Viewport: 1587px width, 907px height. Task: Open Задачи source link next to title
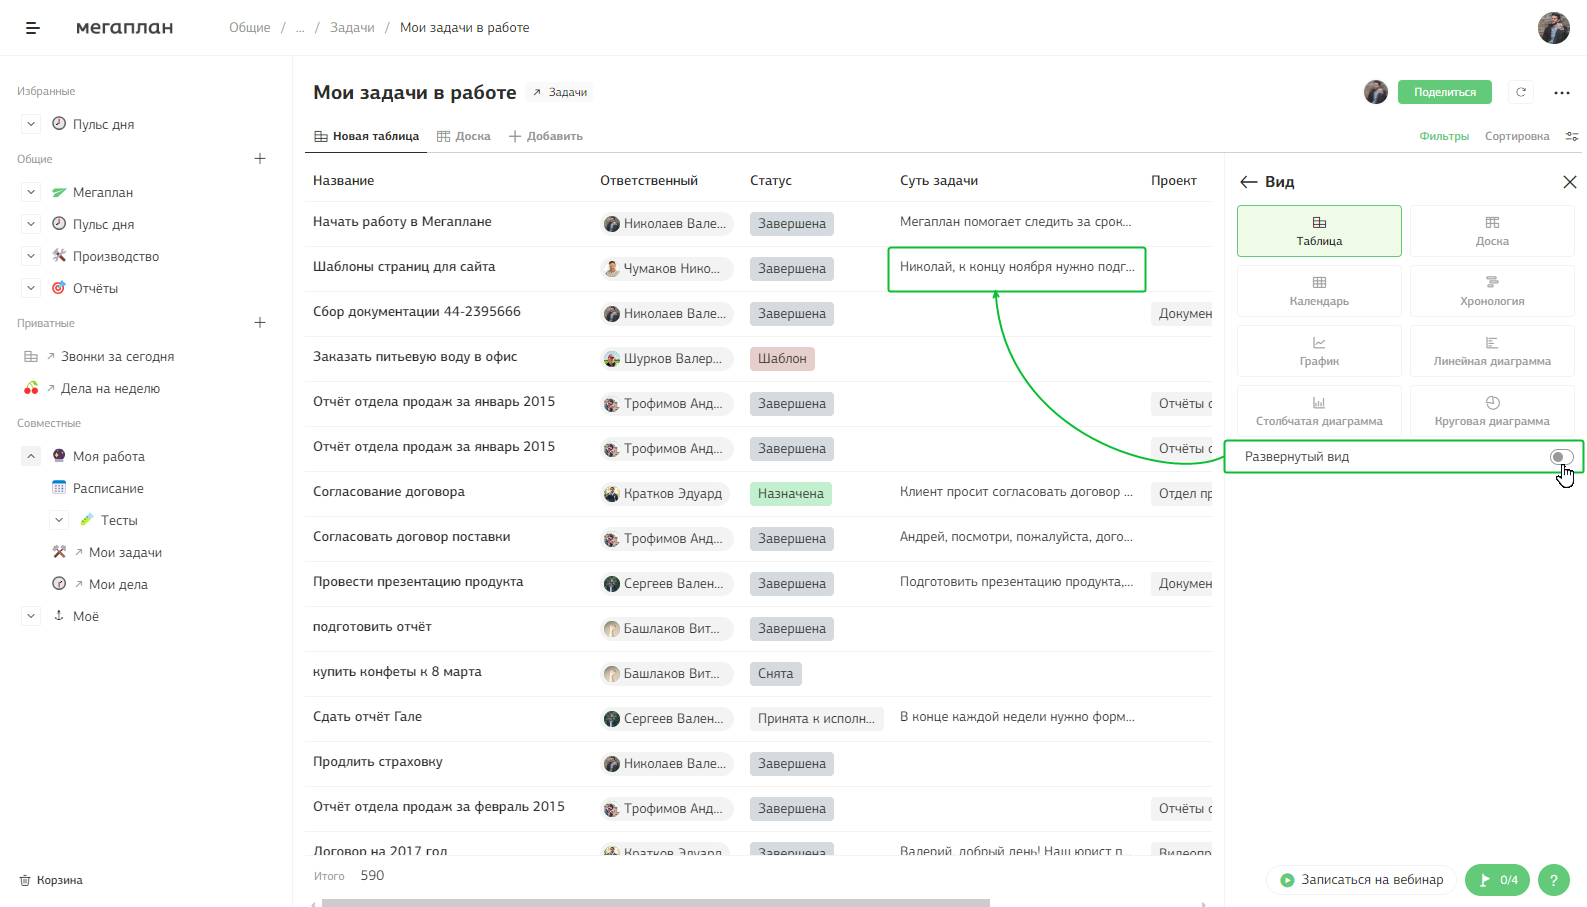[x=560, y=92]
